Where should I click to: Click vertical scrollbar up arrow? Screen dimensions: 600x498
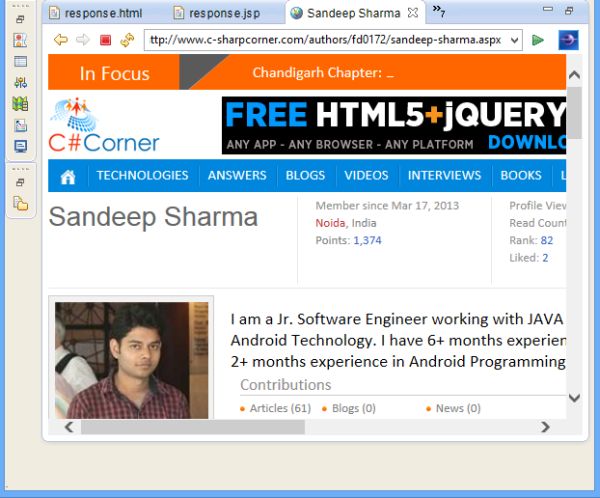(574, 75)
